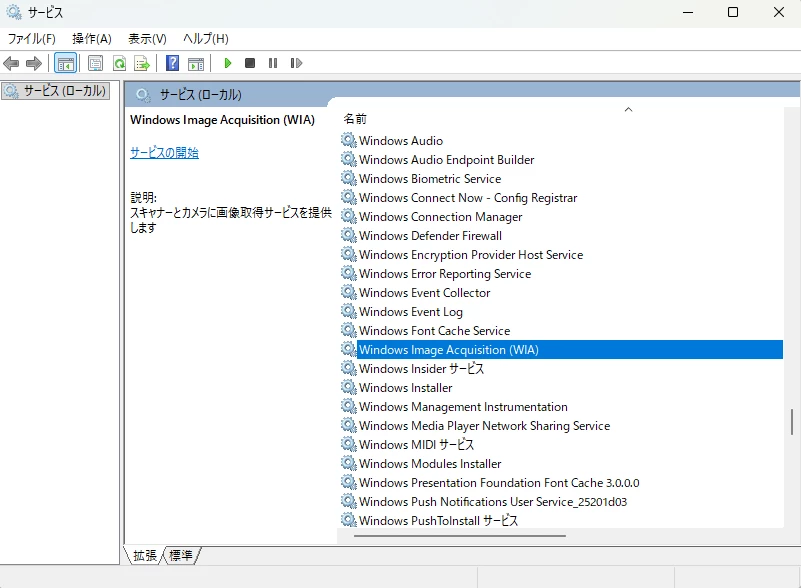Select Windows Management Instrumentation
The height and width of the screenshot is (588, 801).
tap(463, 407)
